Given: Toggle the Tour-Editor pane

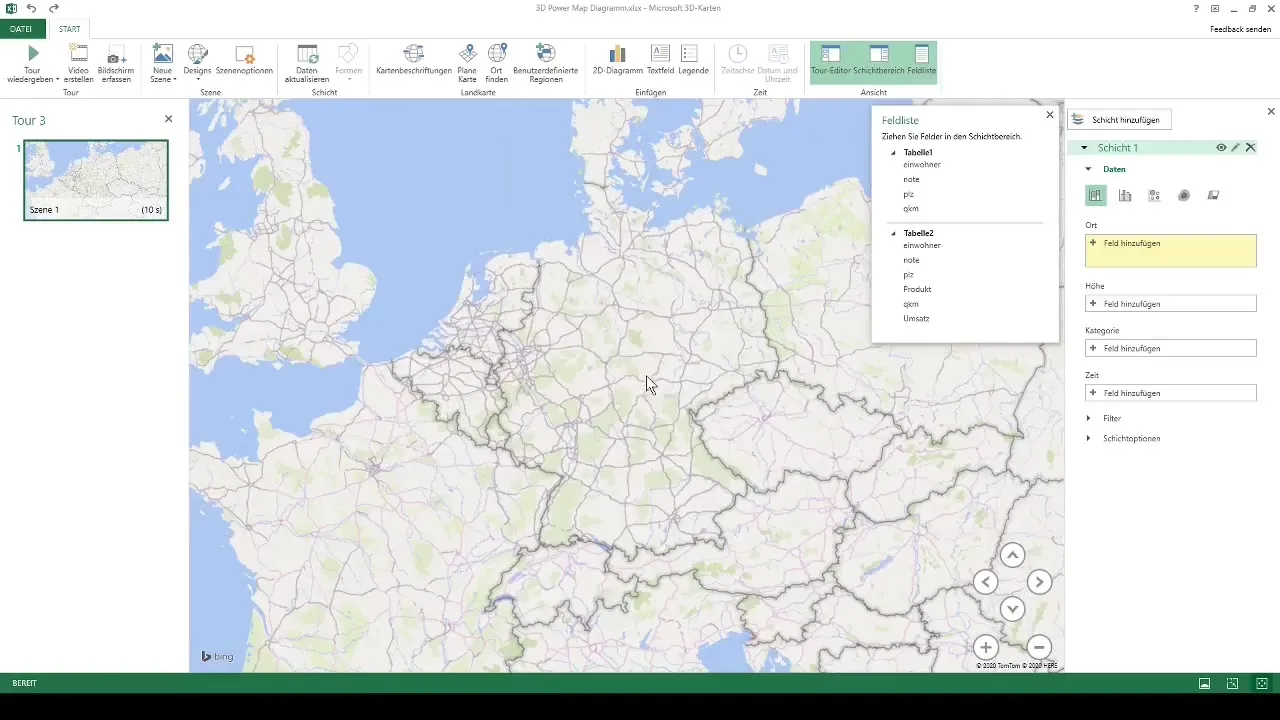Looking at the screenshot, I should (x=830, y=62).
